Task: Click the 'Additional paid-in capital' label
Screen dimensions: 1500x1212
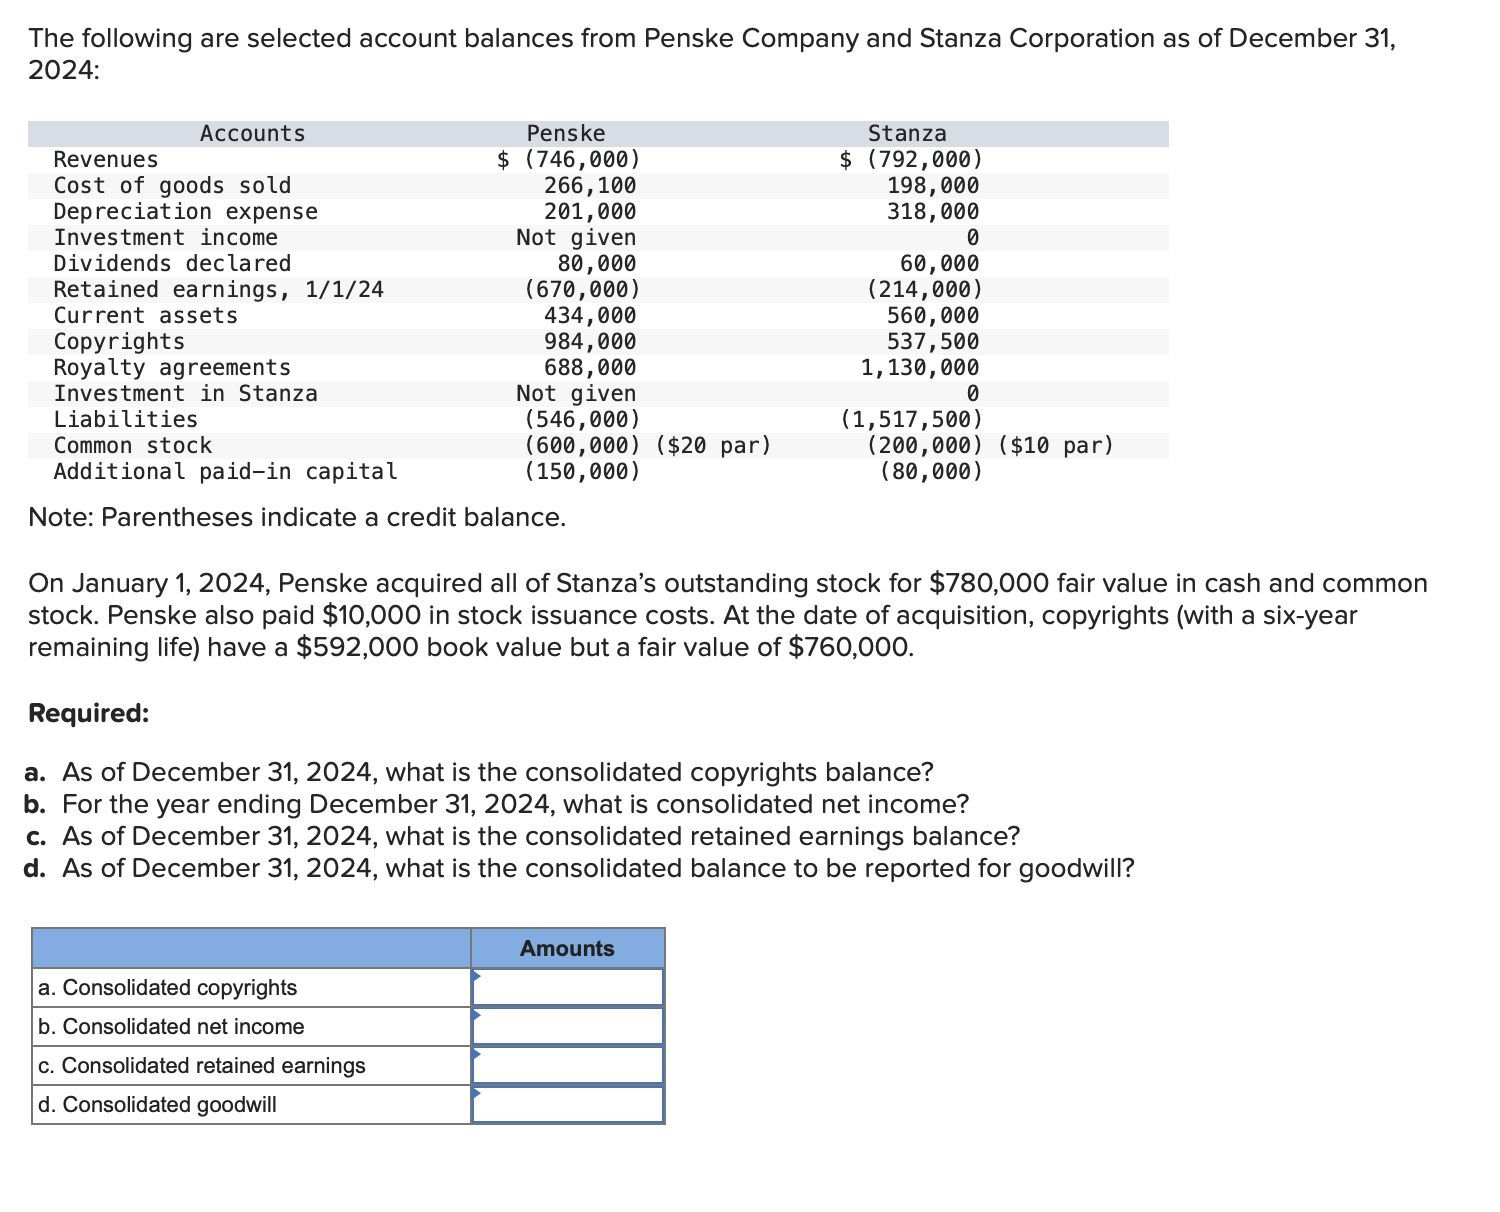Action: tap(225, 471)
